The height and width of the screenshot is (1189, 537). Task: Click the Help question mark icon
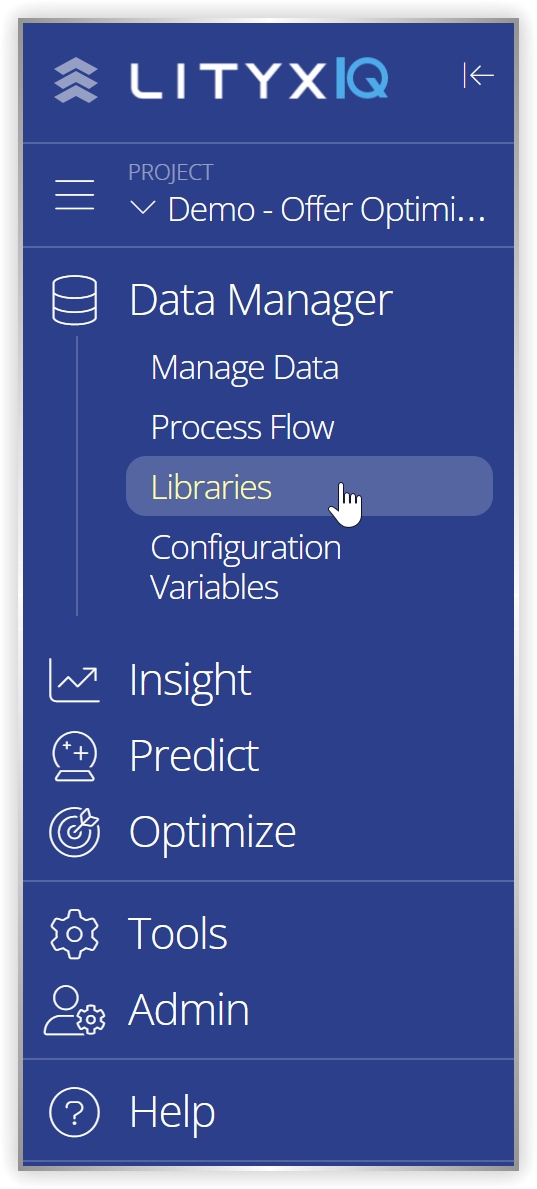(74, 1112)
